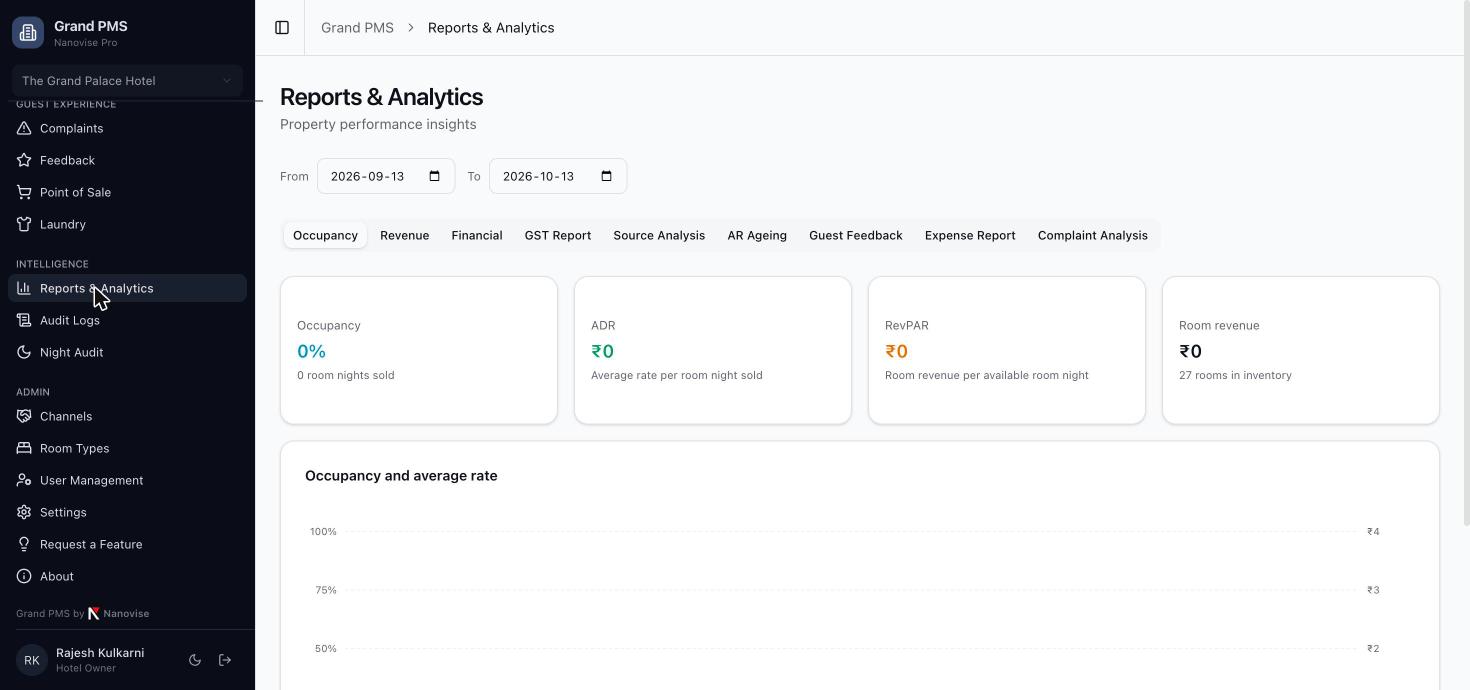Open Complaints in the sidebar

[127, 128]
